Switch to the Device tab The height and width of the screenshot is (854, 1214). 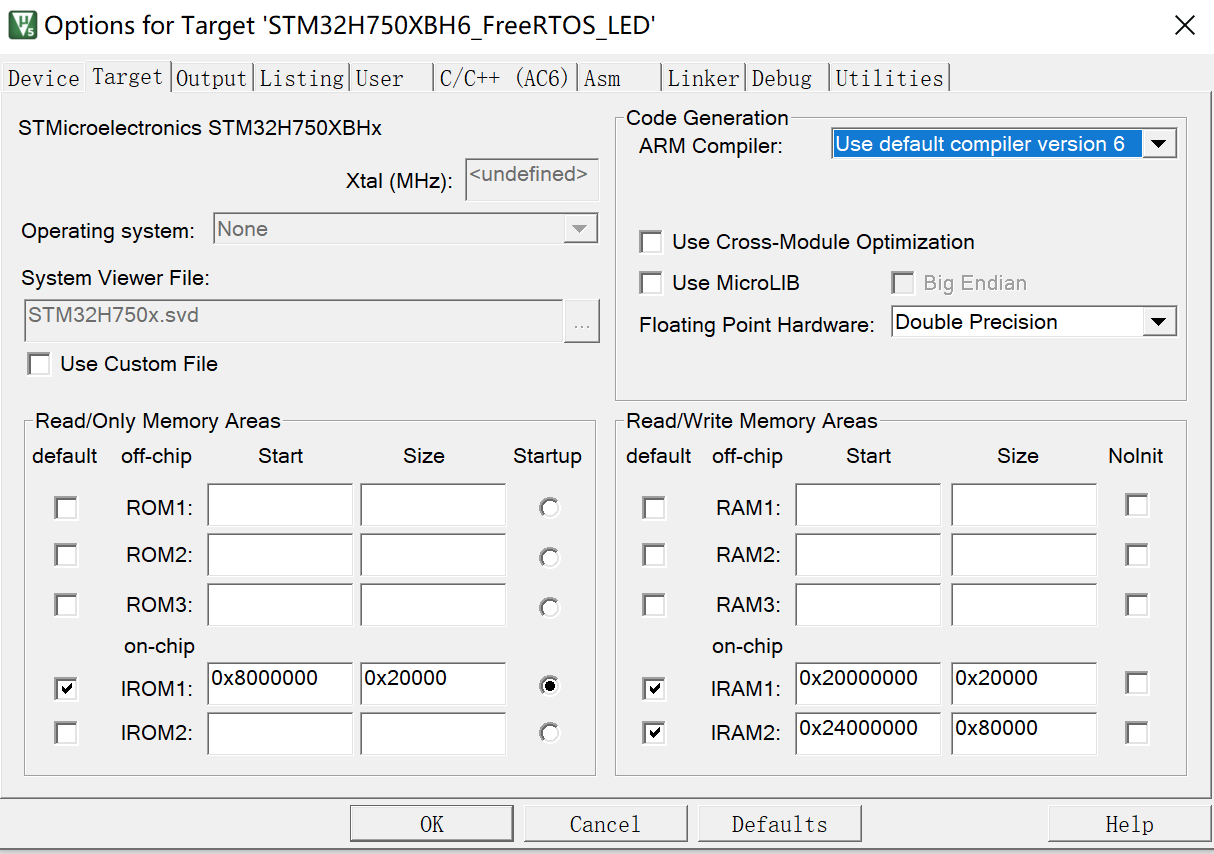click(x=44, y=78)
